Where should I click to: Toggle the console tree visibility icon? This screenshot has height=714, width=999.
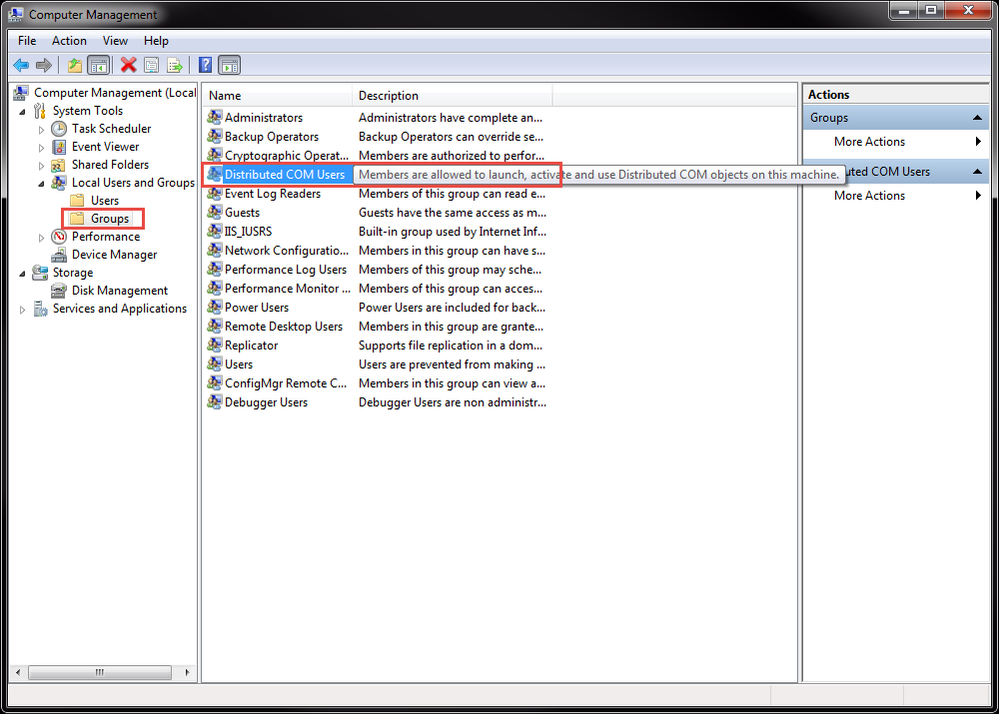pos(100,65)
